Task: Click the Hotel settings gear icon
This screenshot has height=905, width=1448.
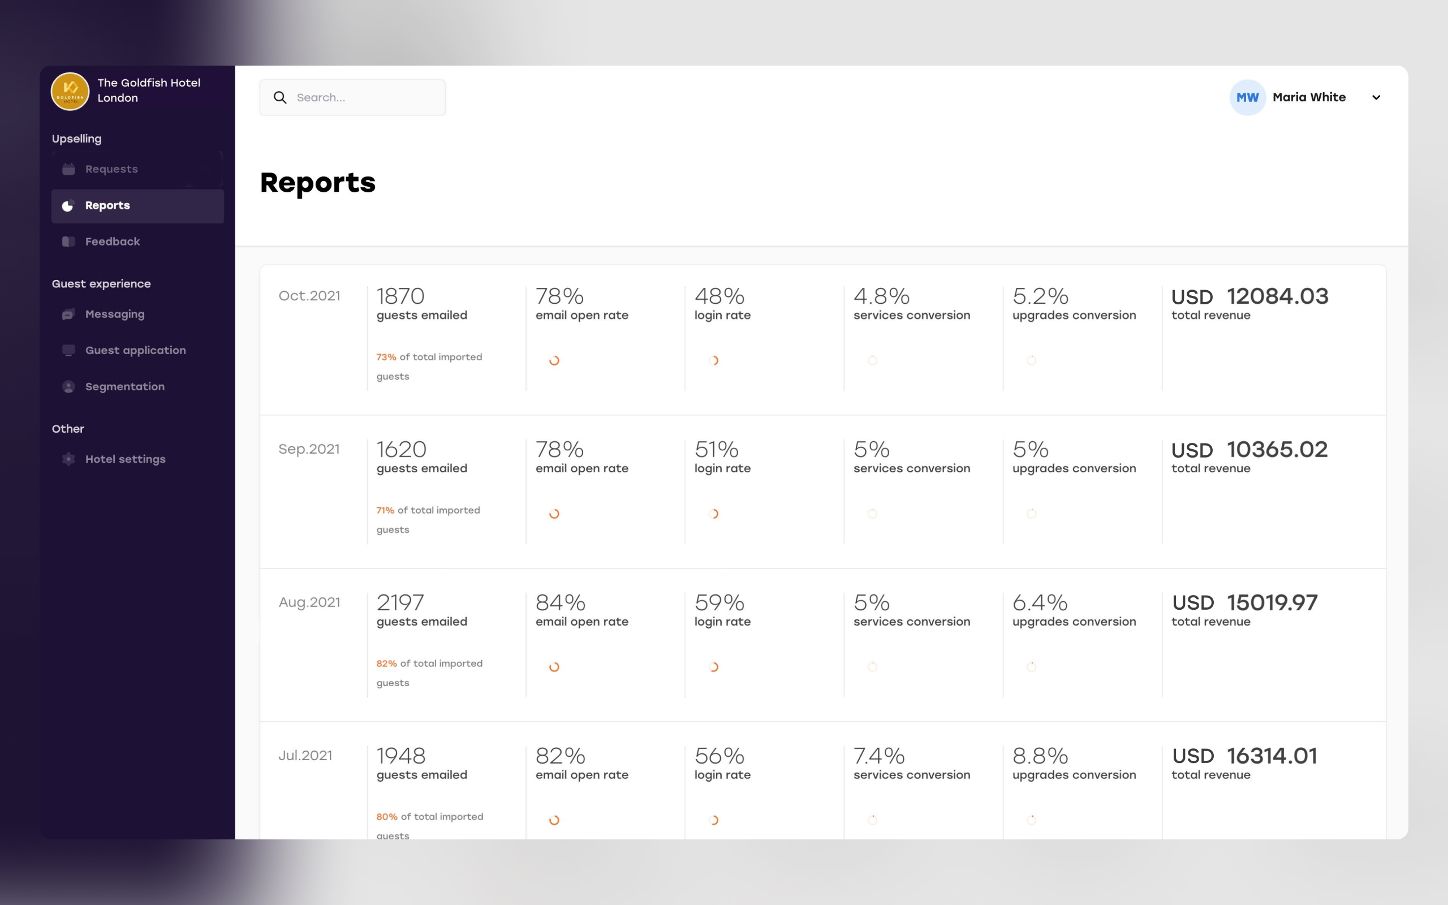Action: (x=68, y=459)
